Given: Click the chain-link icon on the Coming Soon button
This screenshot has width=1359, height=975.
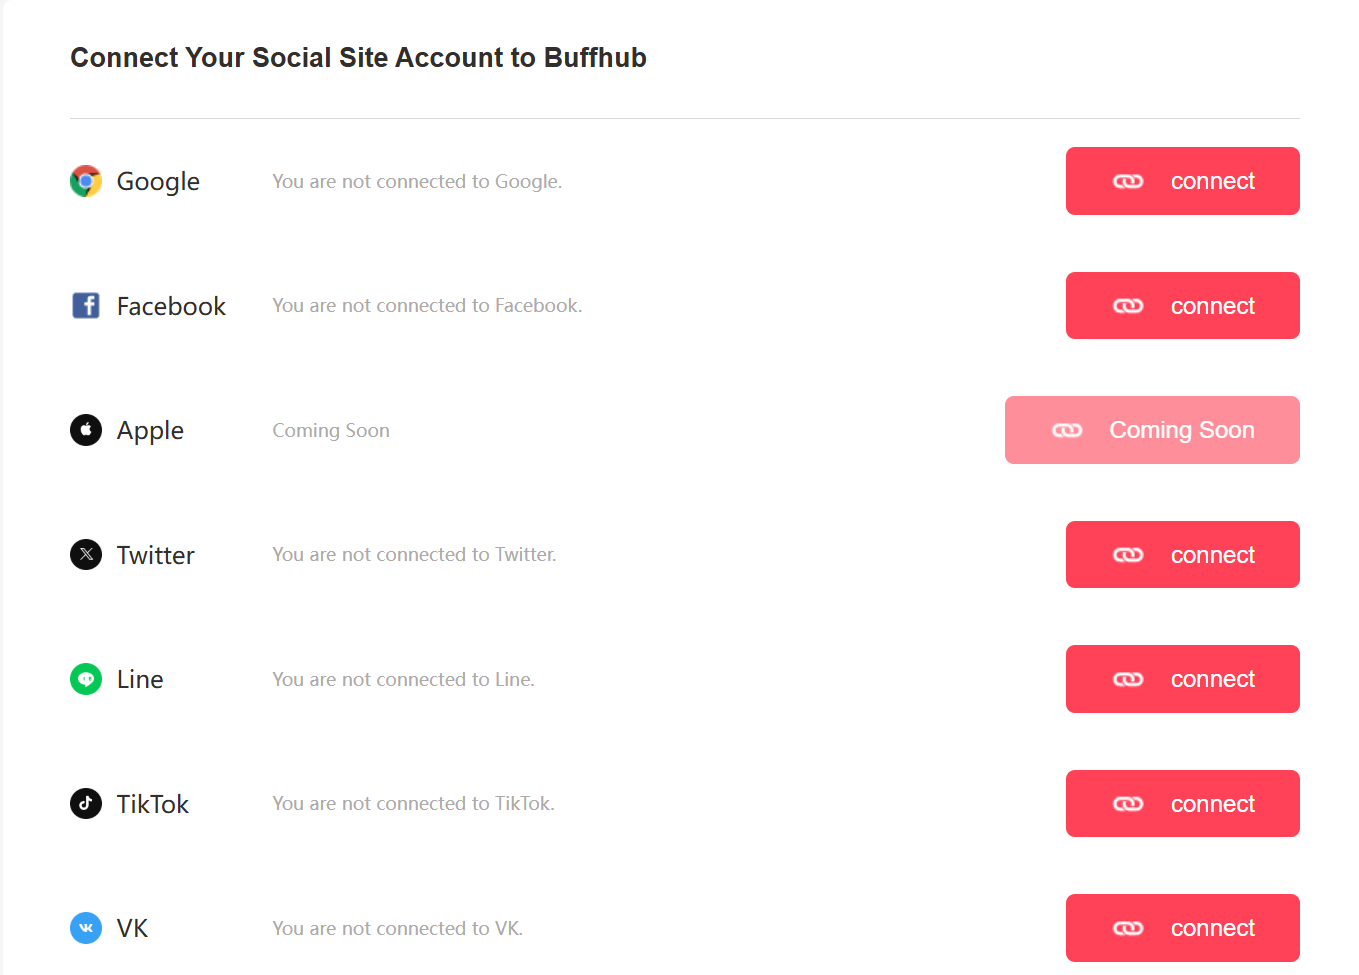Looking at the screenshot, I should pos(1067,430).
